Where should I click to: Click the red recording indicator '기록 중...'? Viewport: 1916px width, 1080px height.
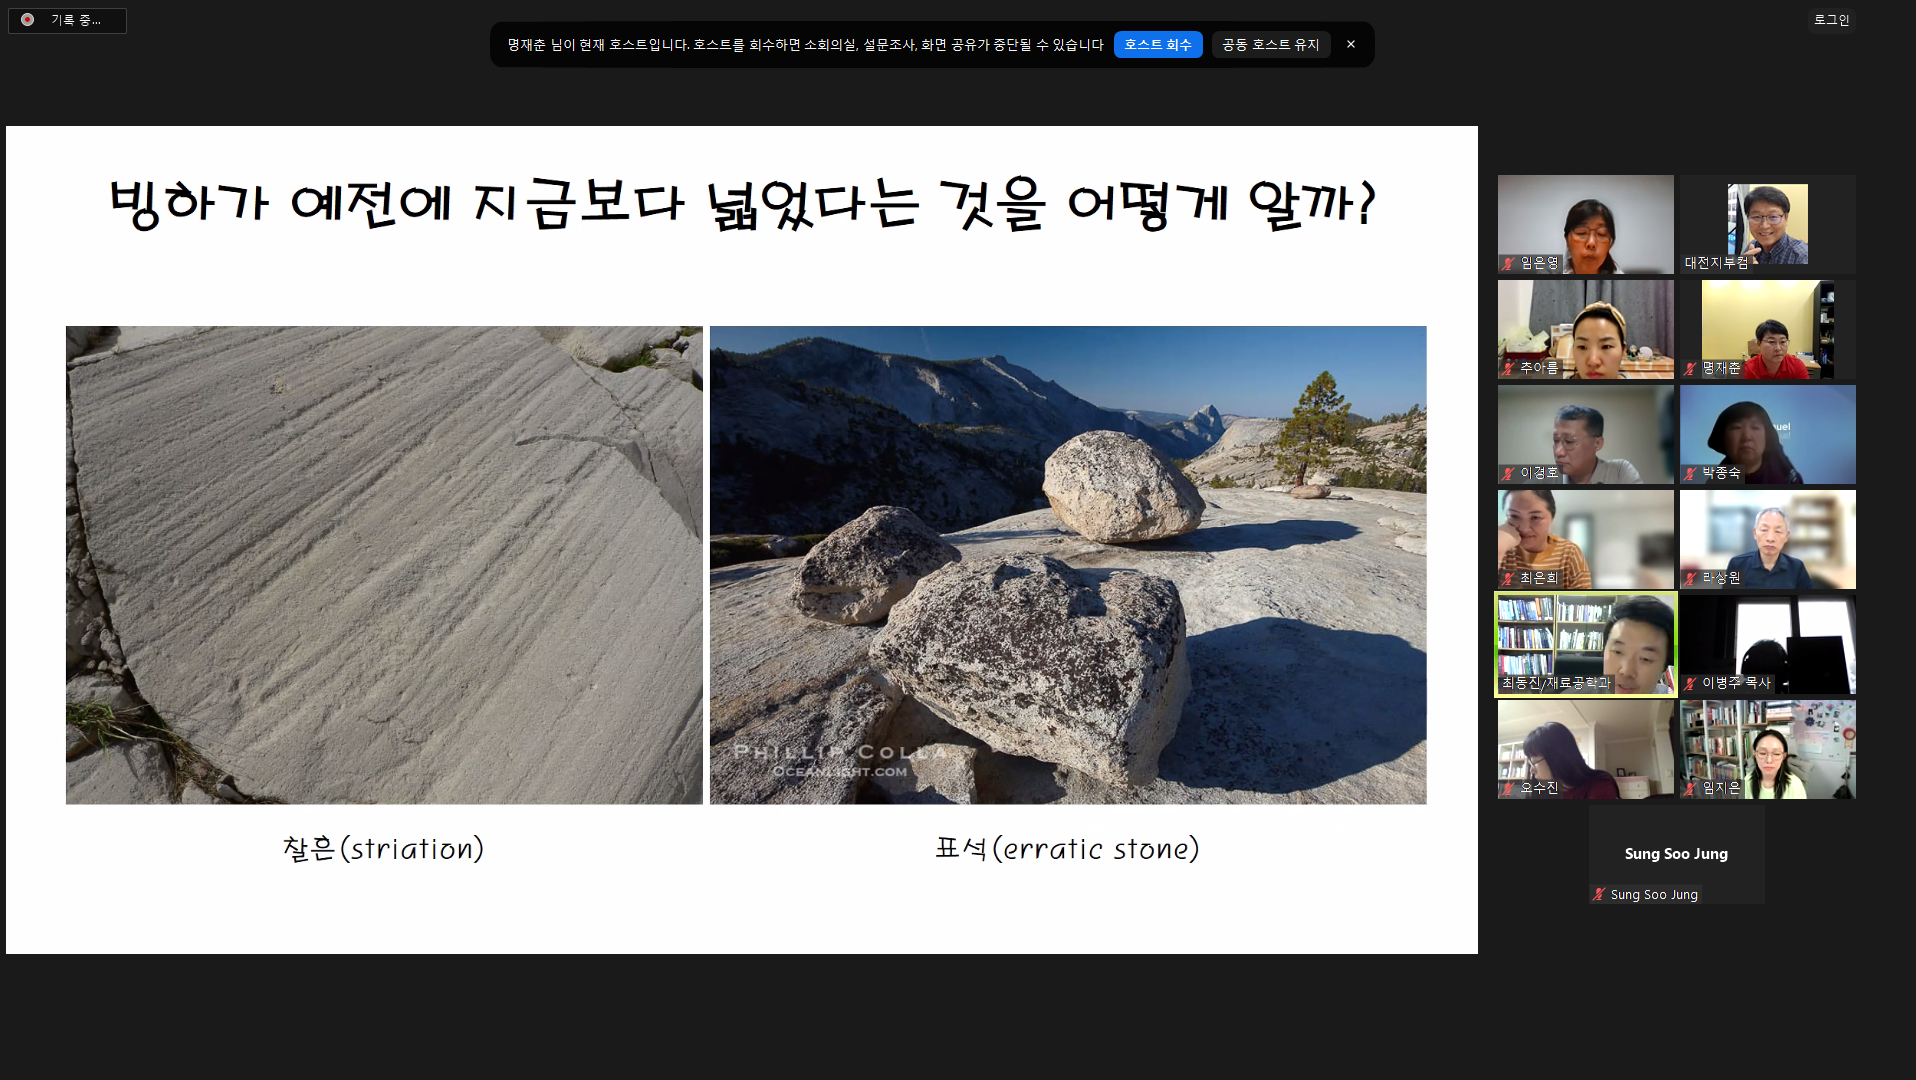(x=67, y=20)
